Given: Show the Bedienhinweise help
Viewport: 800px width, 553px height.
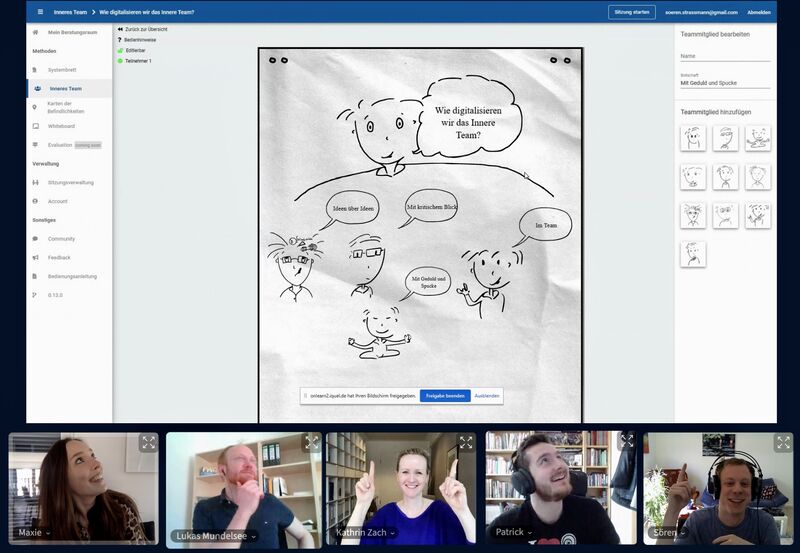Looking at the screenshot, I should 140,40.
